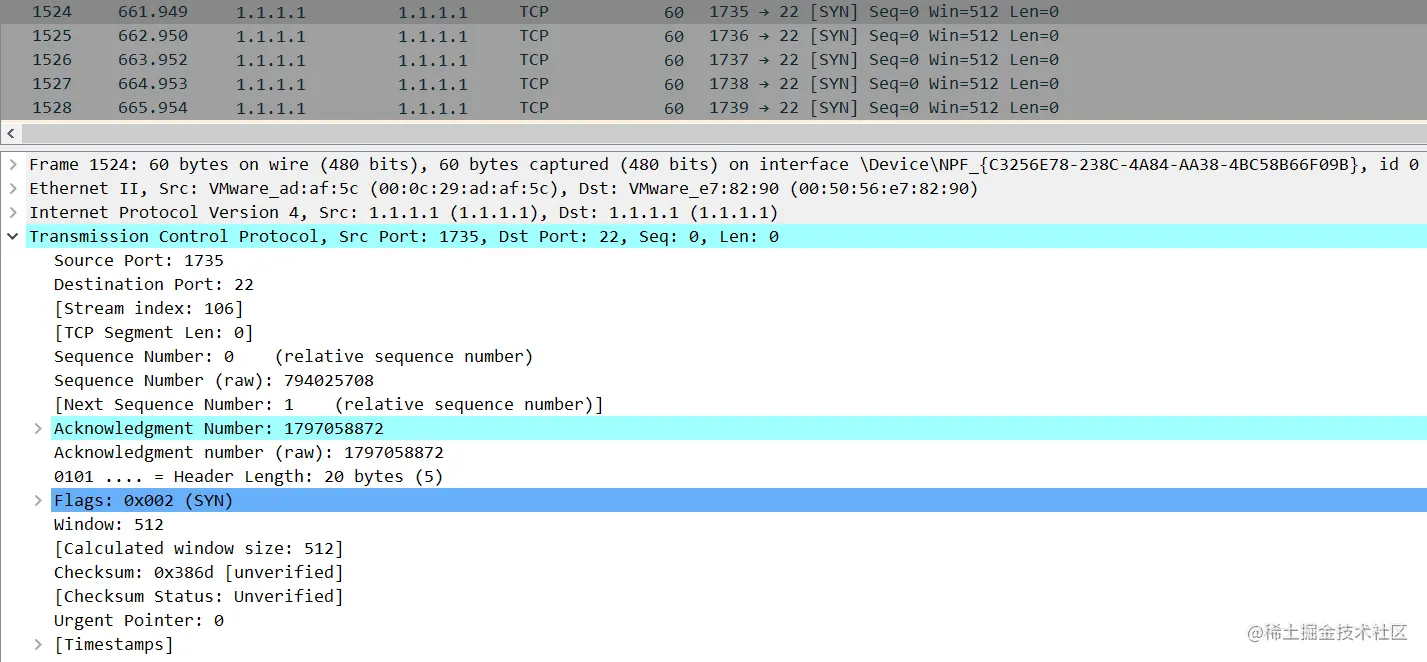The width and height of the screenshot is (1427, 662).
Task: Select the Window: 512 field
Action: tap(109, 525)
